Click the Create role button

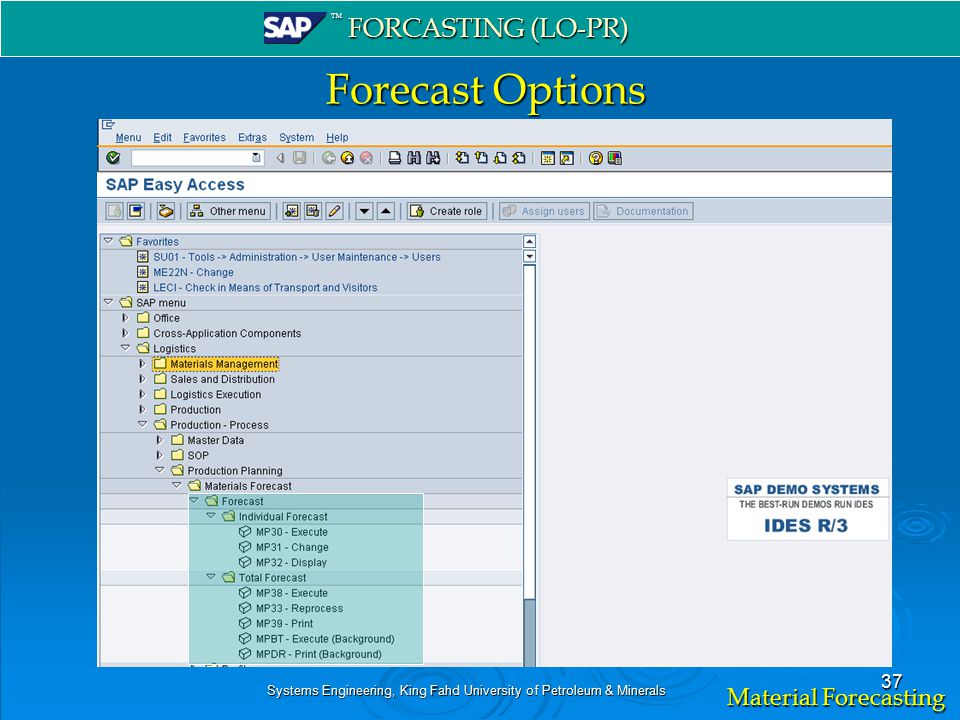(x=447, y=211)
